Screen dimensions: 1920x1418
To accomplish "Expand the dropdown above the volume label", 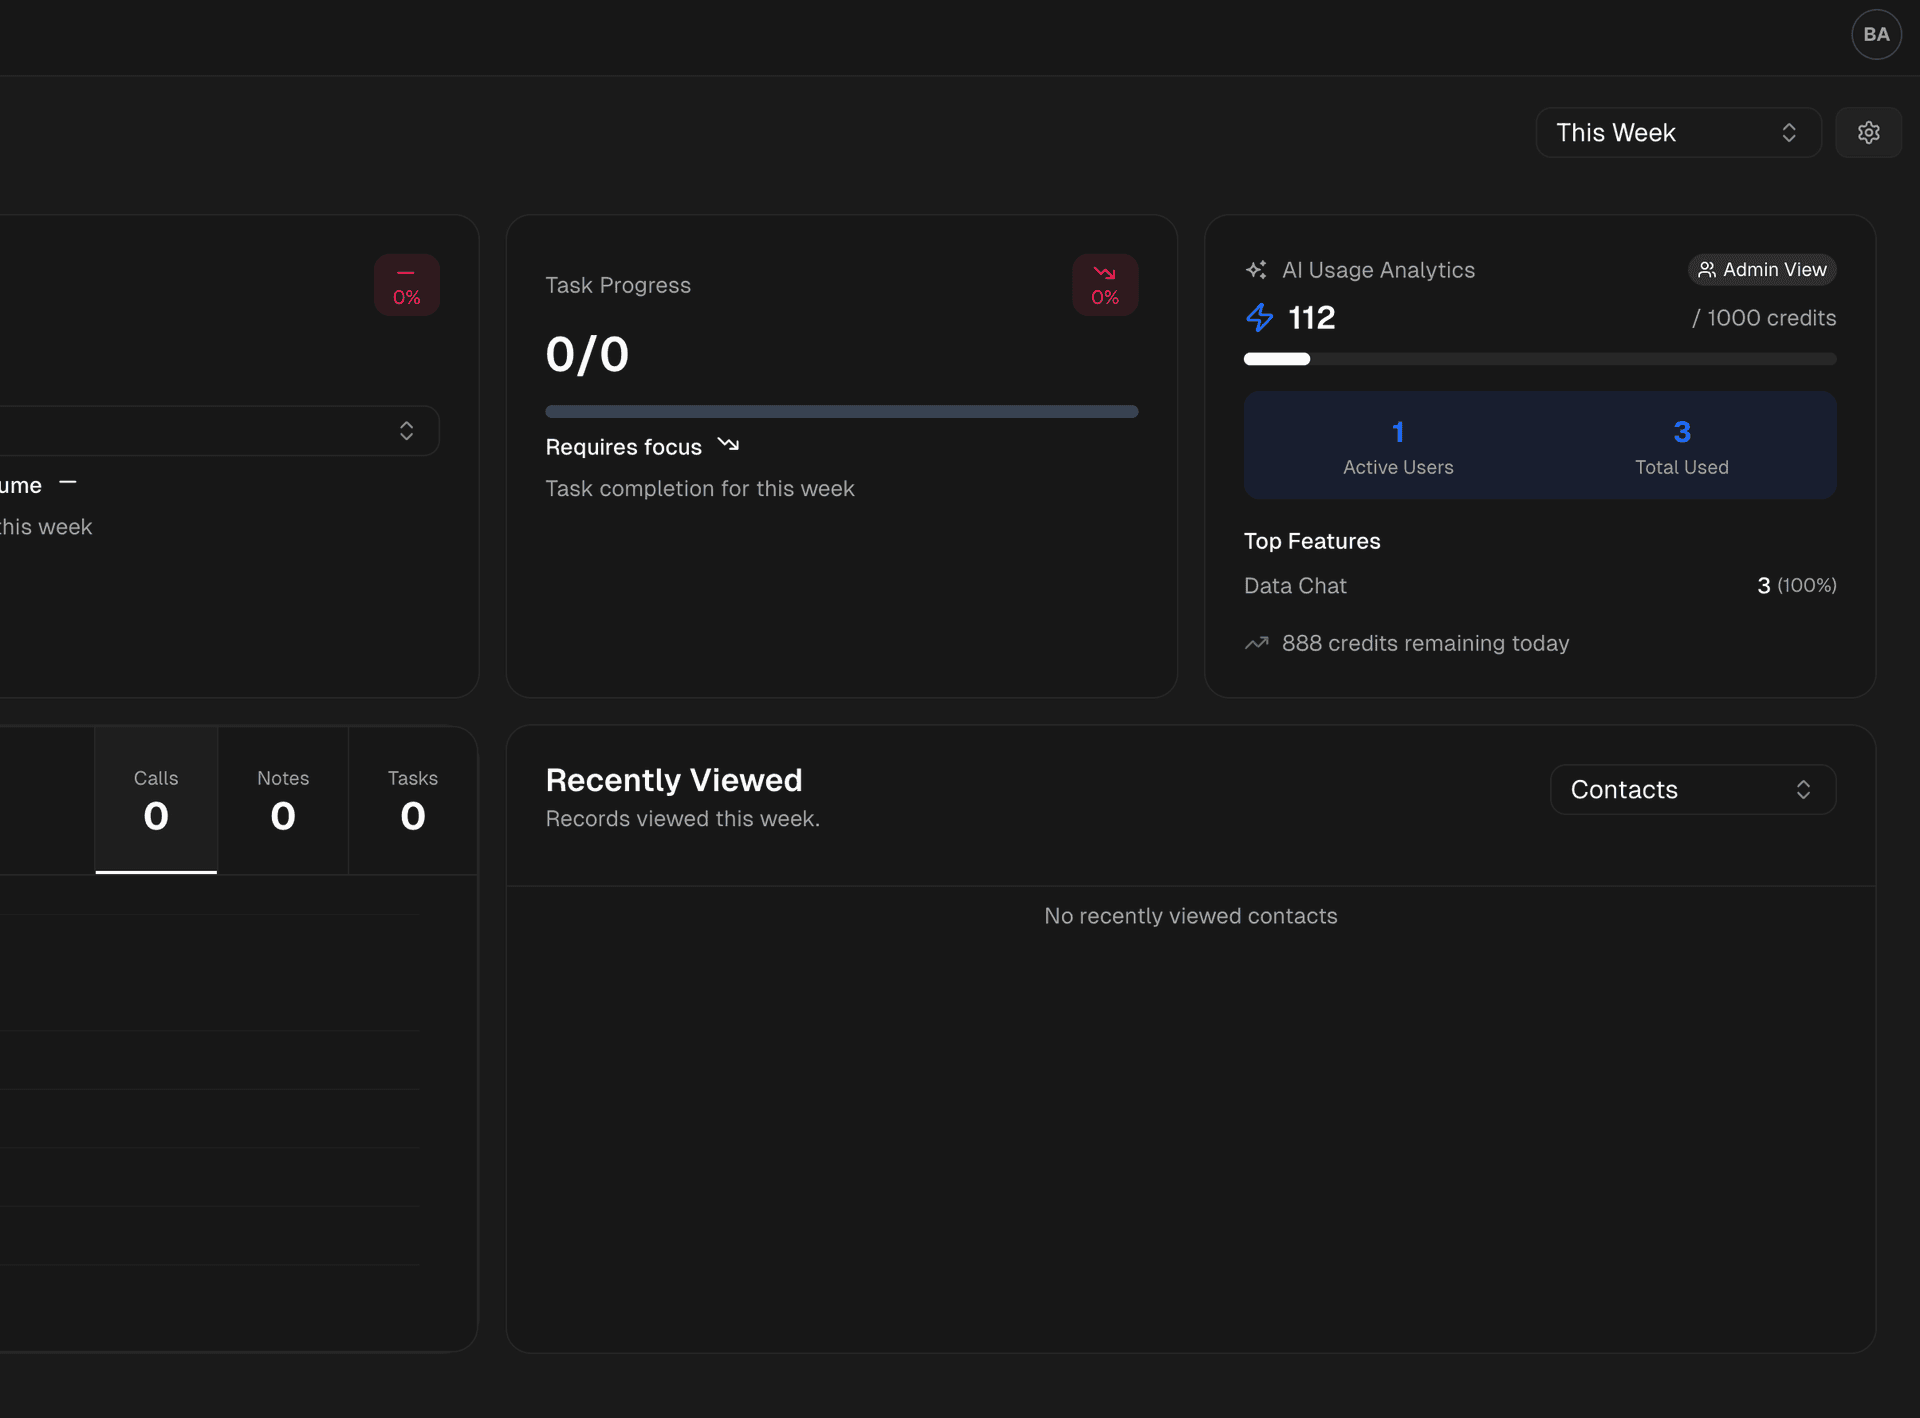I will point(220,430).
